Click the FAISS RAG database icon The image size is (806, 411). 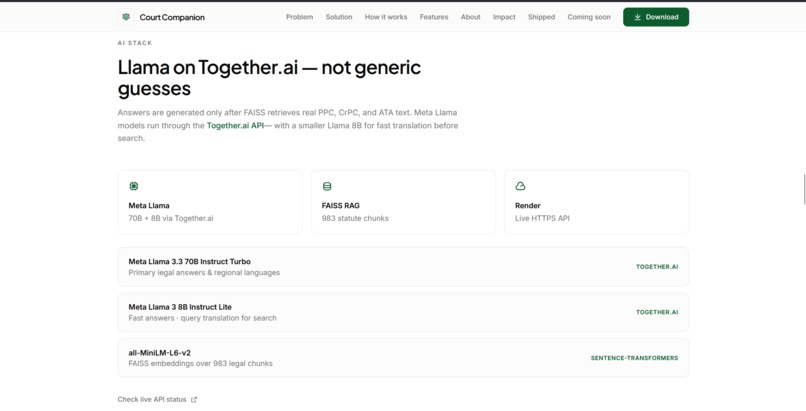327,186
